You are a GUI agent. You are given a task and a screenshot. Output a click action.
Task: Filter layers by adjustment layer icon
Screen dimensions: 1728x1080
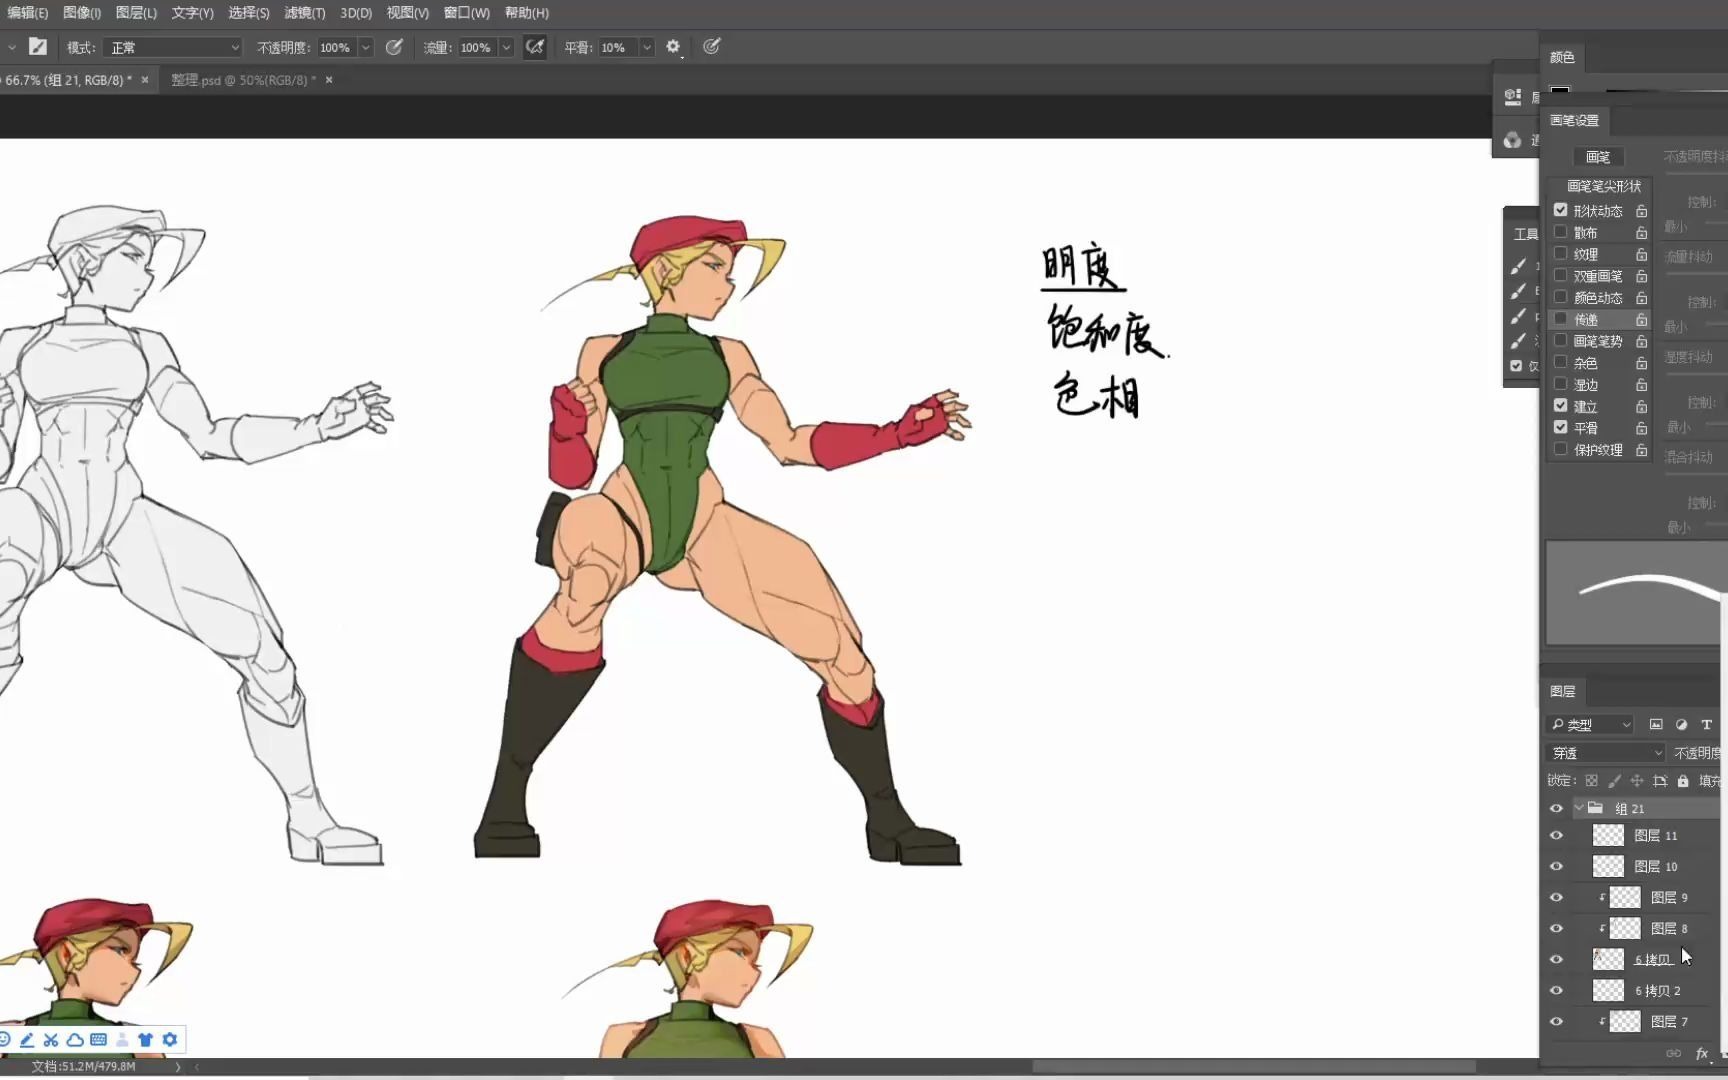pos(1681,724)
